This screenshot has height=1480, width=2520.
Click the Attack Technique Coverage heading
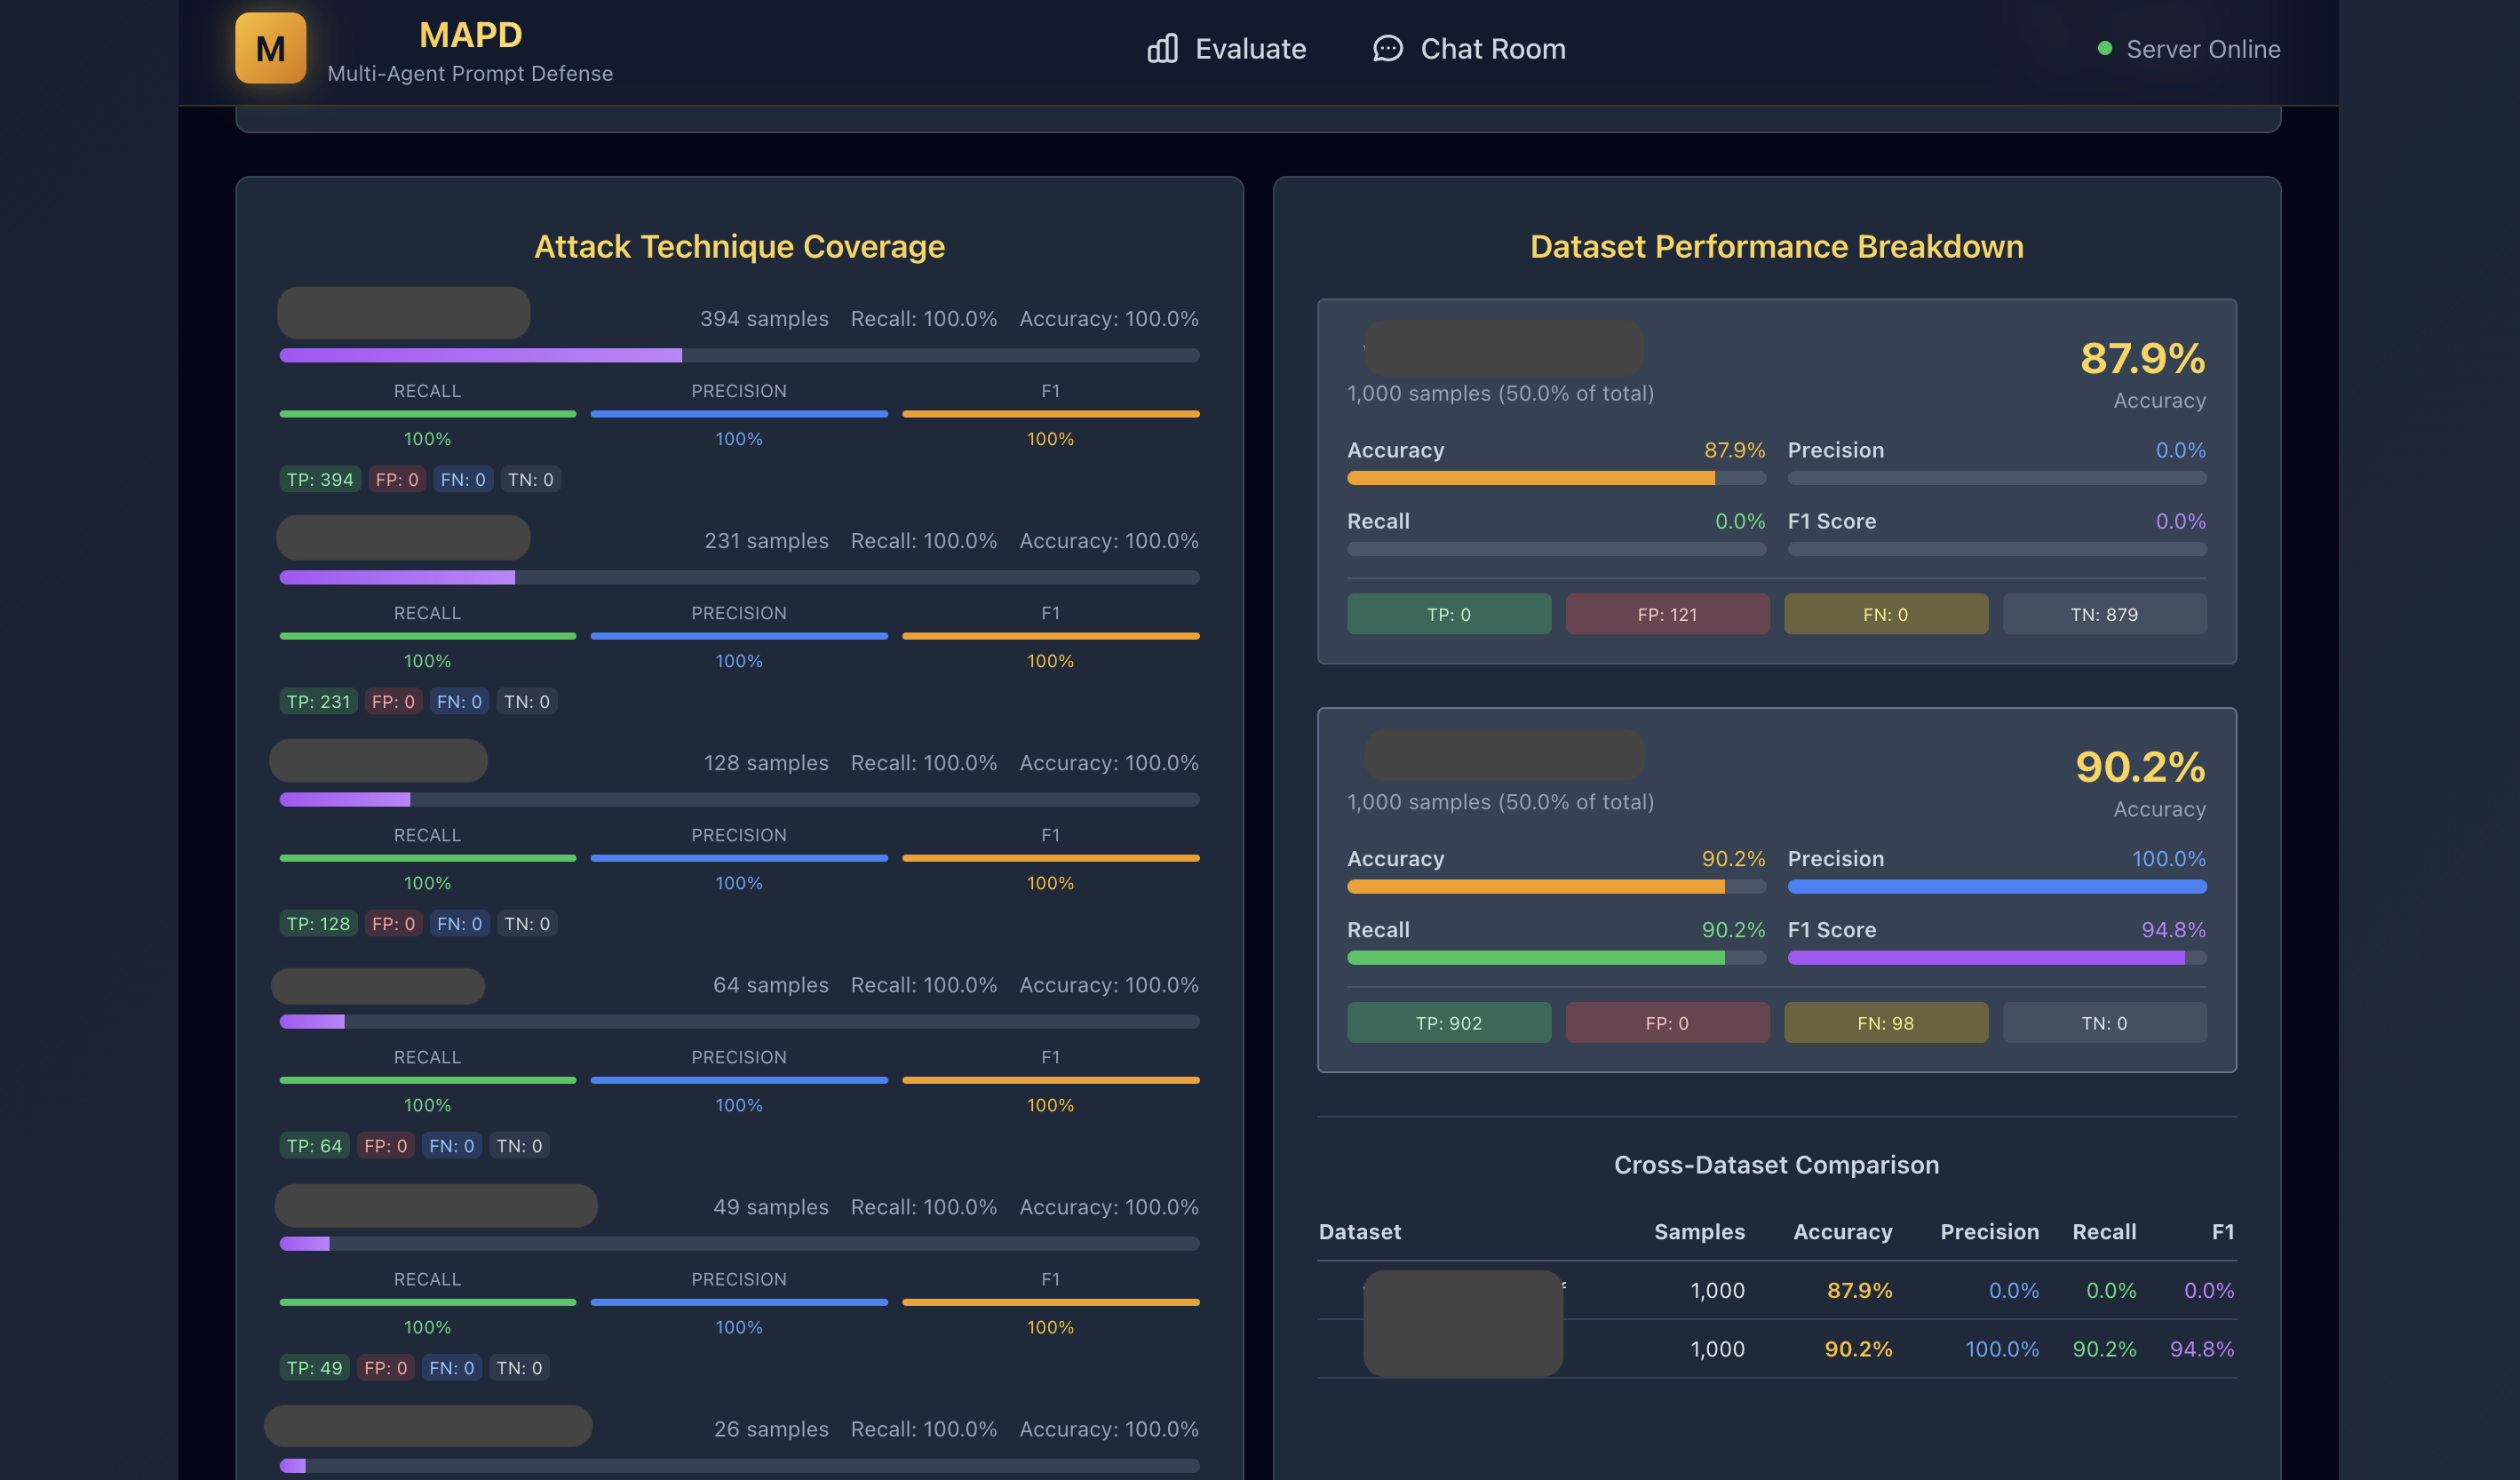738,246
